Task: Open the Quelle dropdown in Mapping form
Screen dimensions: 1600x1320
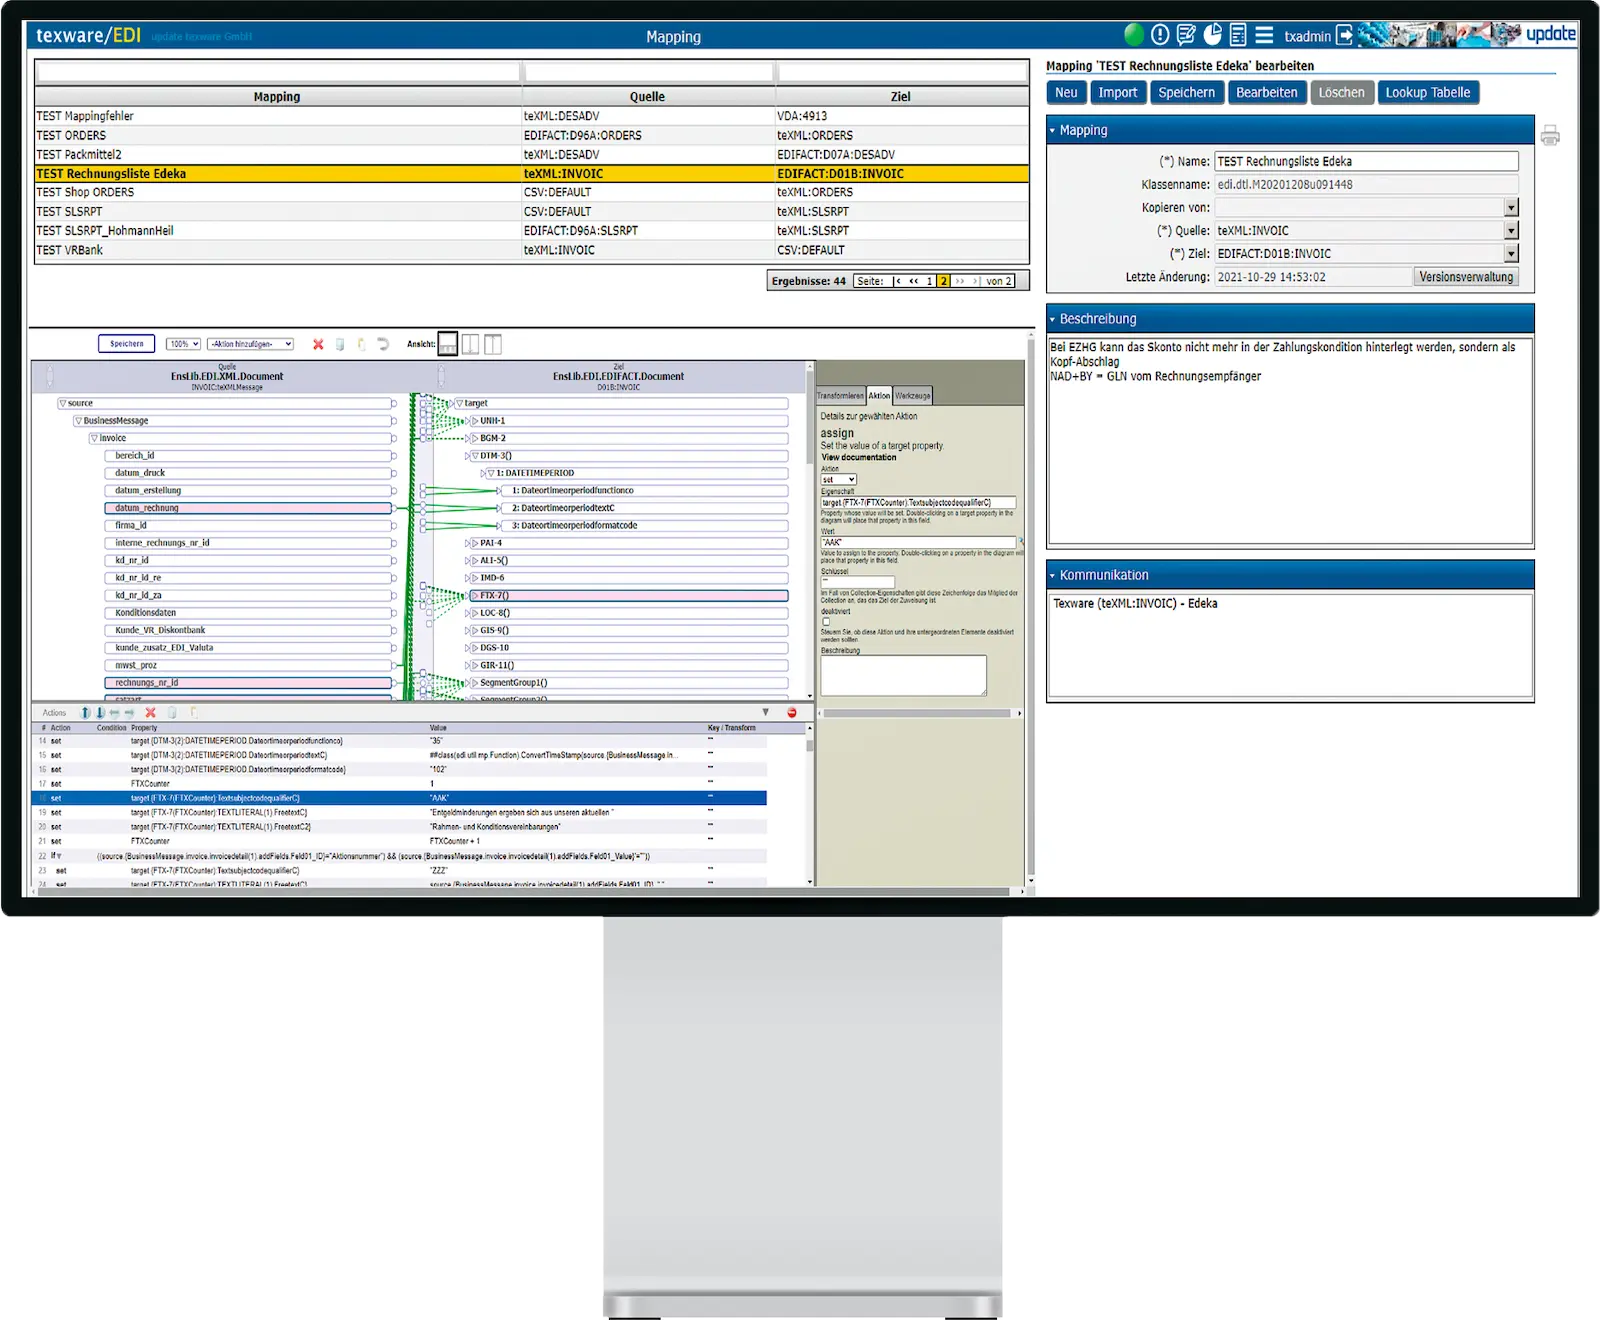Action: [x=1511, y=231]
